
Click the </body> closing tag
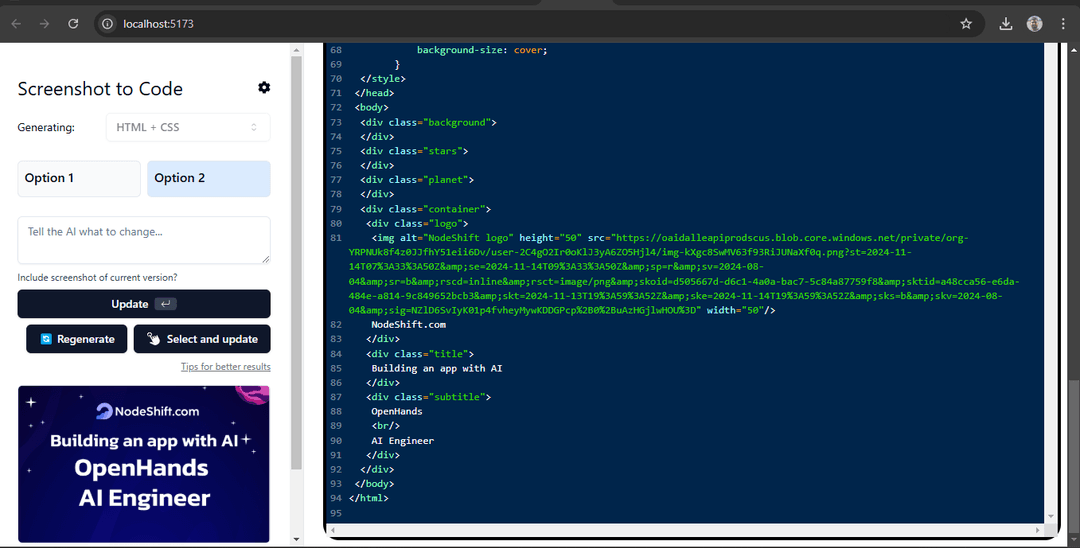(374, 483)
